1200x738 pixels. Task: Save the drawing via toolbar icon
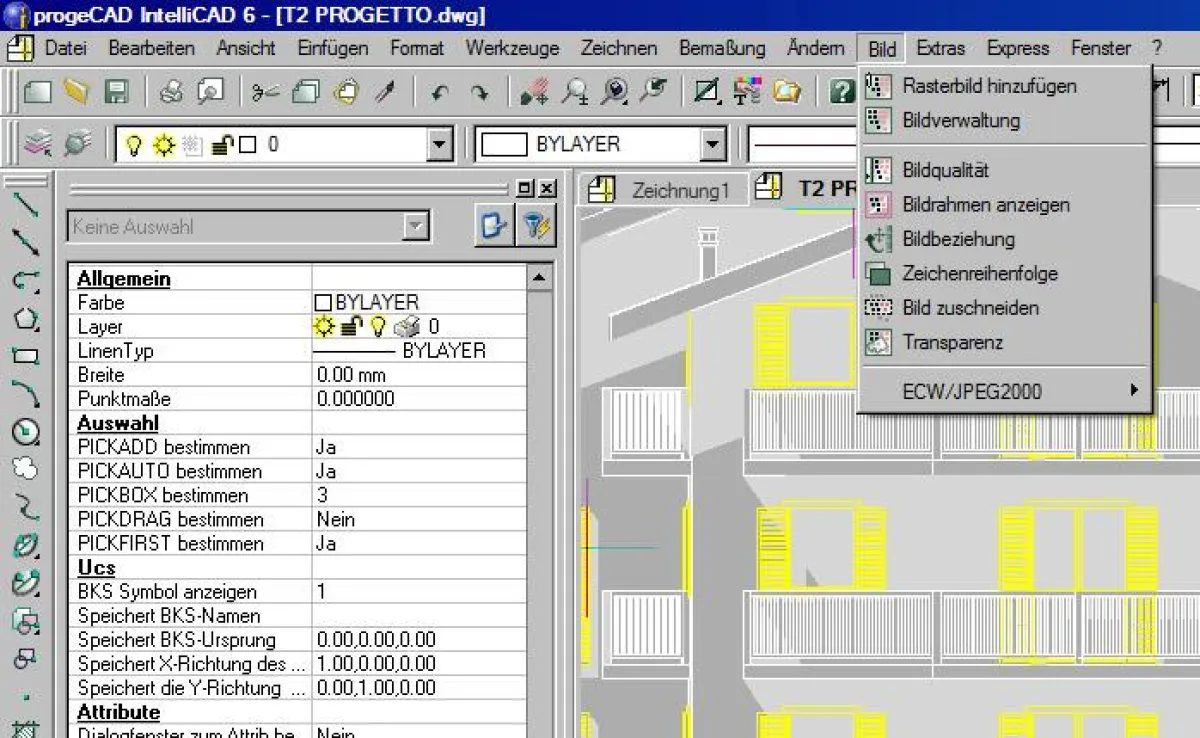(x=117, y=91)
